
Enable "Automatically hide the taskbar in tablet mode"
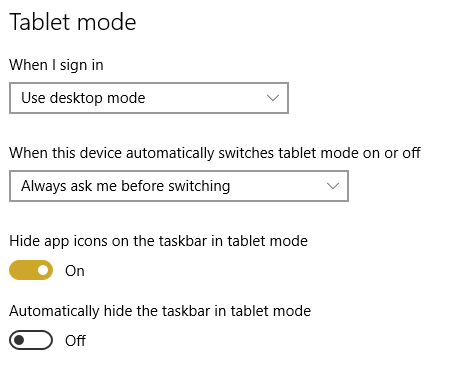click(x=31, y=340)
